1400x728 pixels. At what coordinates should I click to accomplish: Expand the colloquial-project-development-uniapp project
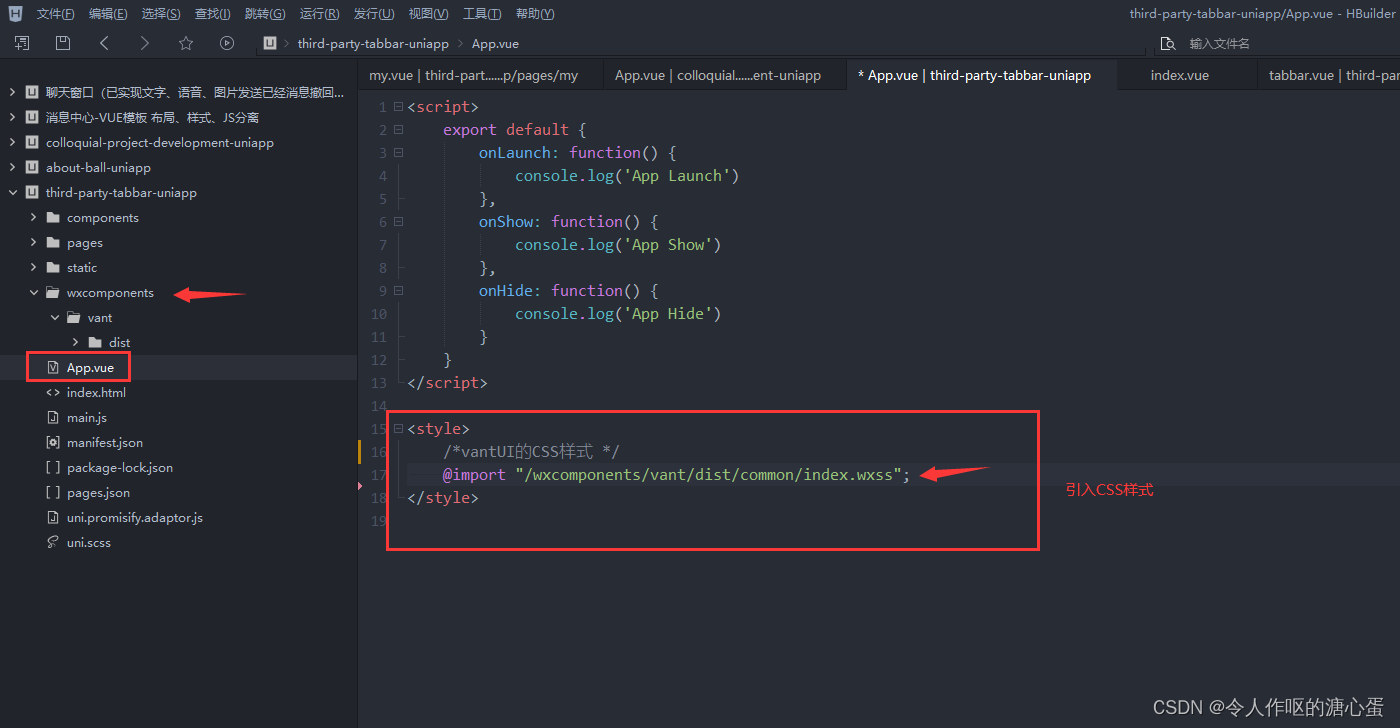12,142
